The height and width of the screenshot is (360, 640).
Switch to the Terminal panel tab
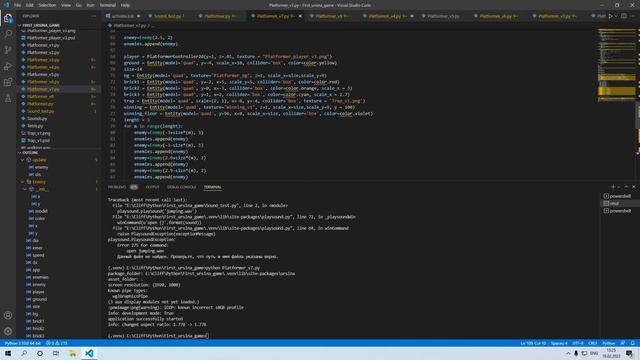tap(213, 187)
